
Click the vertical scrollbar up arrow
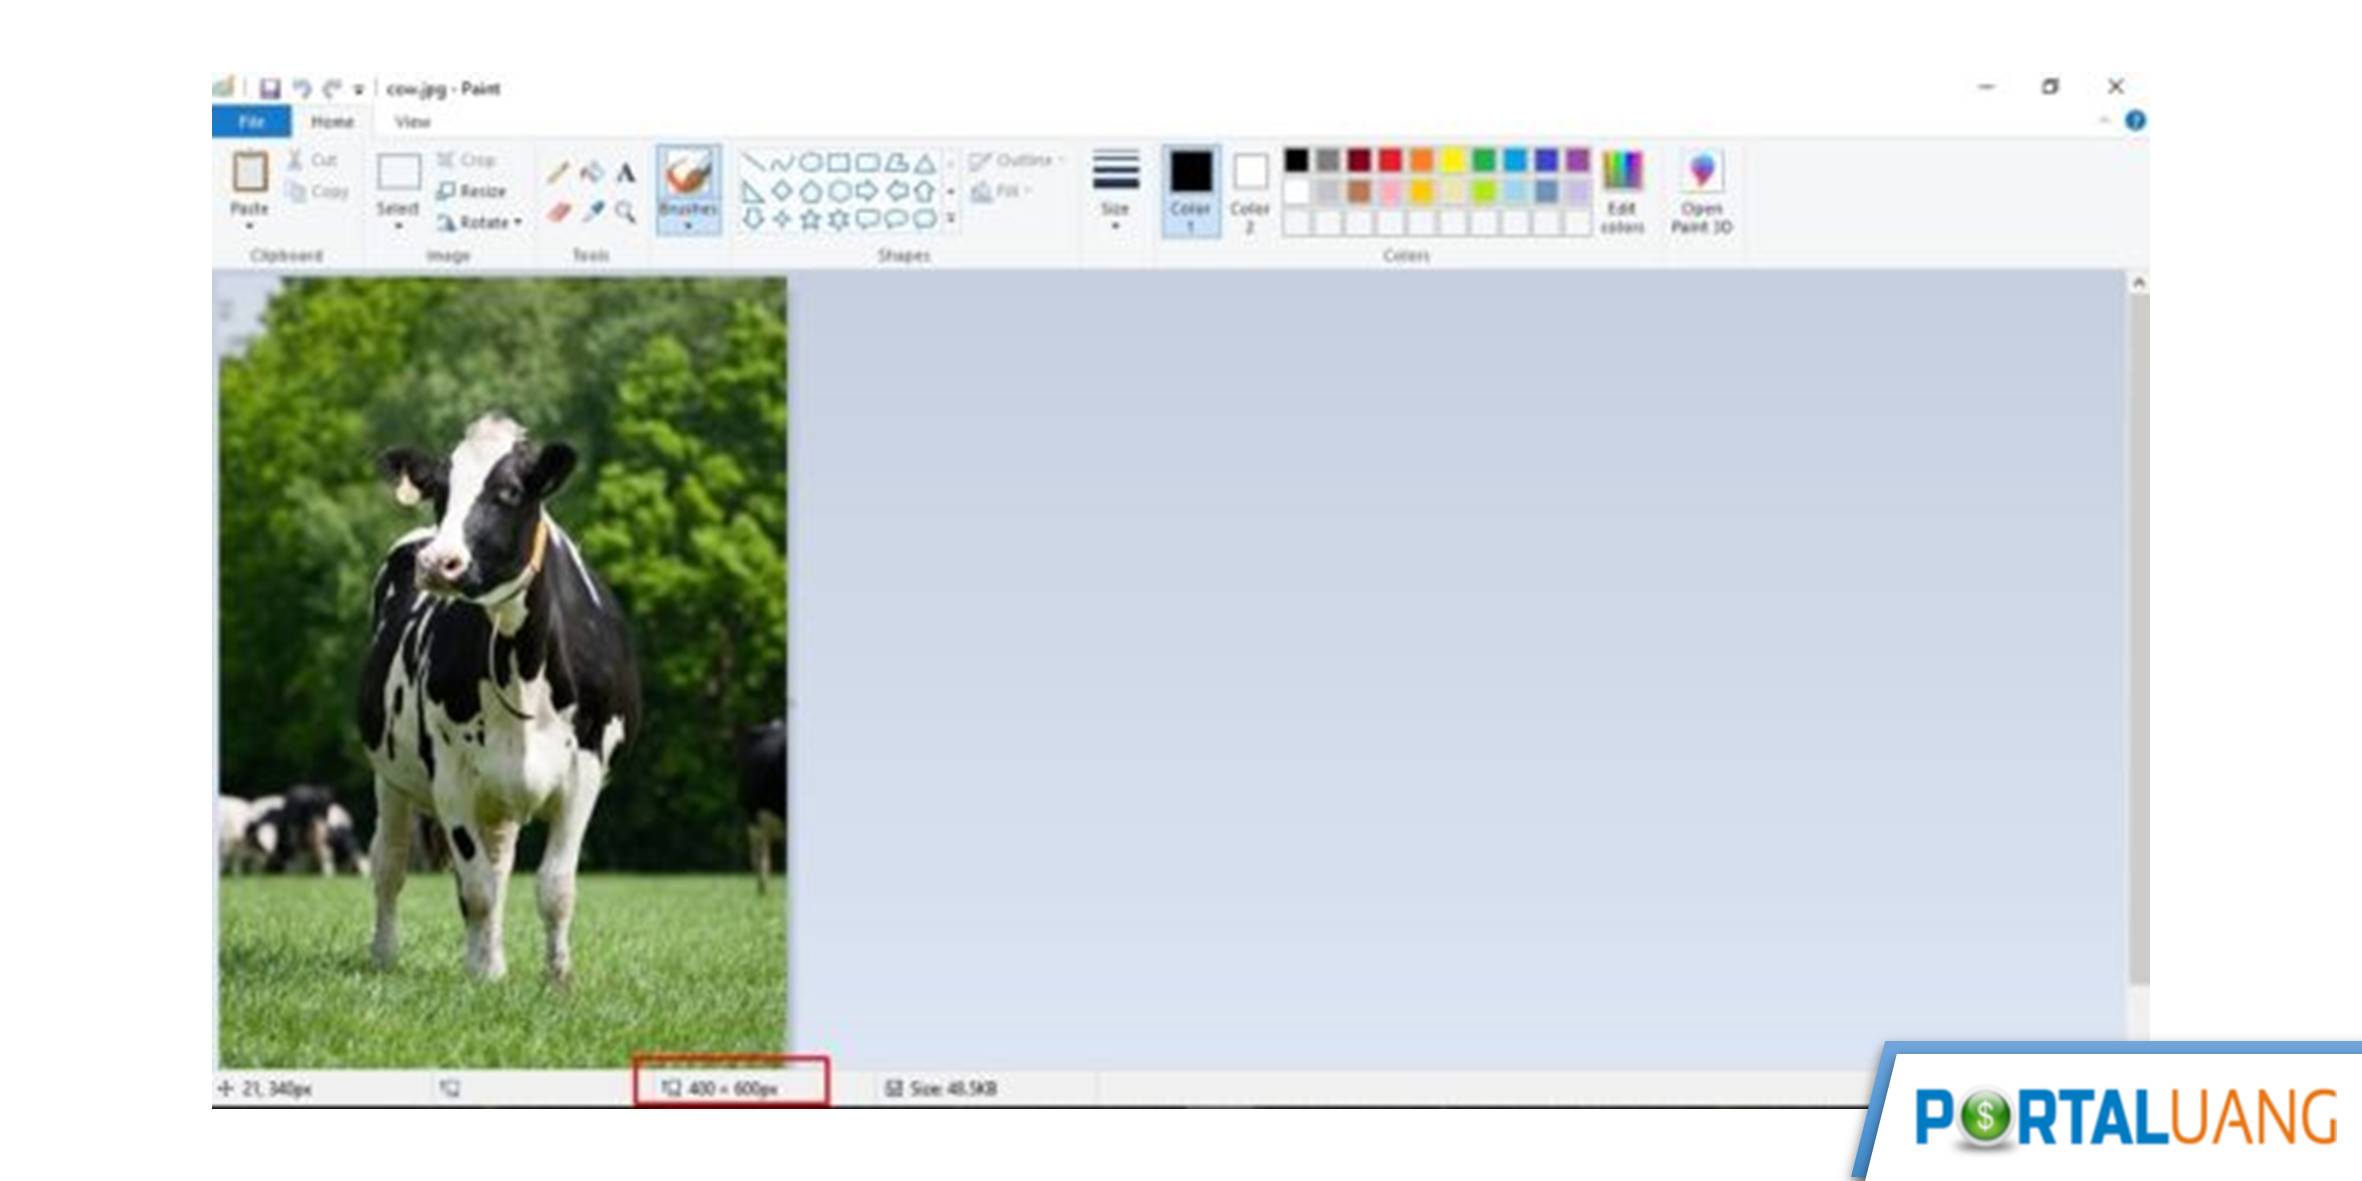coord(2138,284)
